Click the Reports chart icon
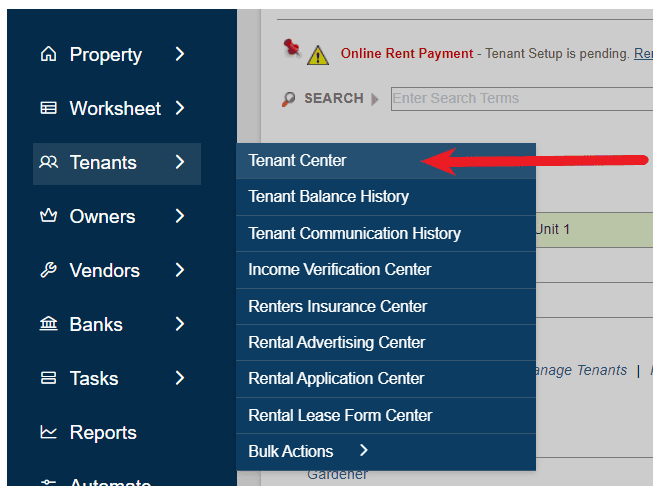The width and height of the screenshot is (661, 492). [x=48, y=433]
